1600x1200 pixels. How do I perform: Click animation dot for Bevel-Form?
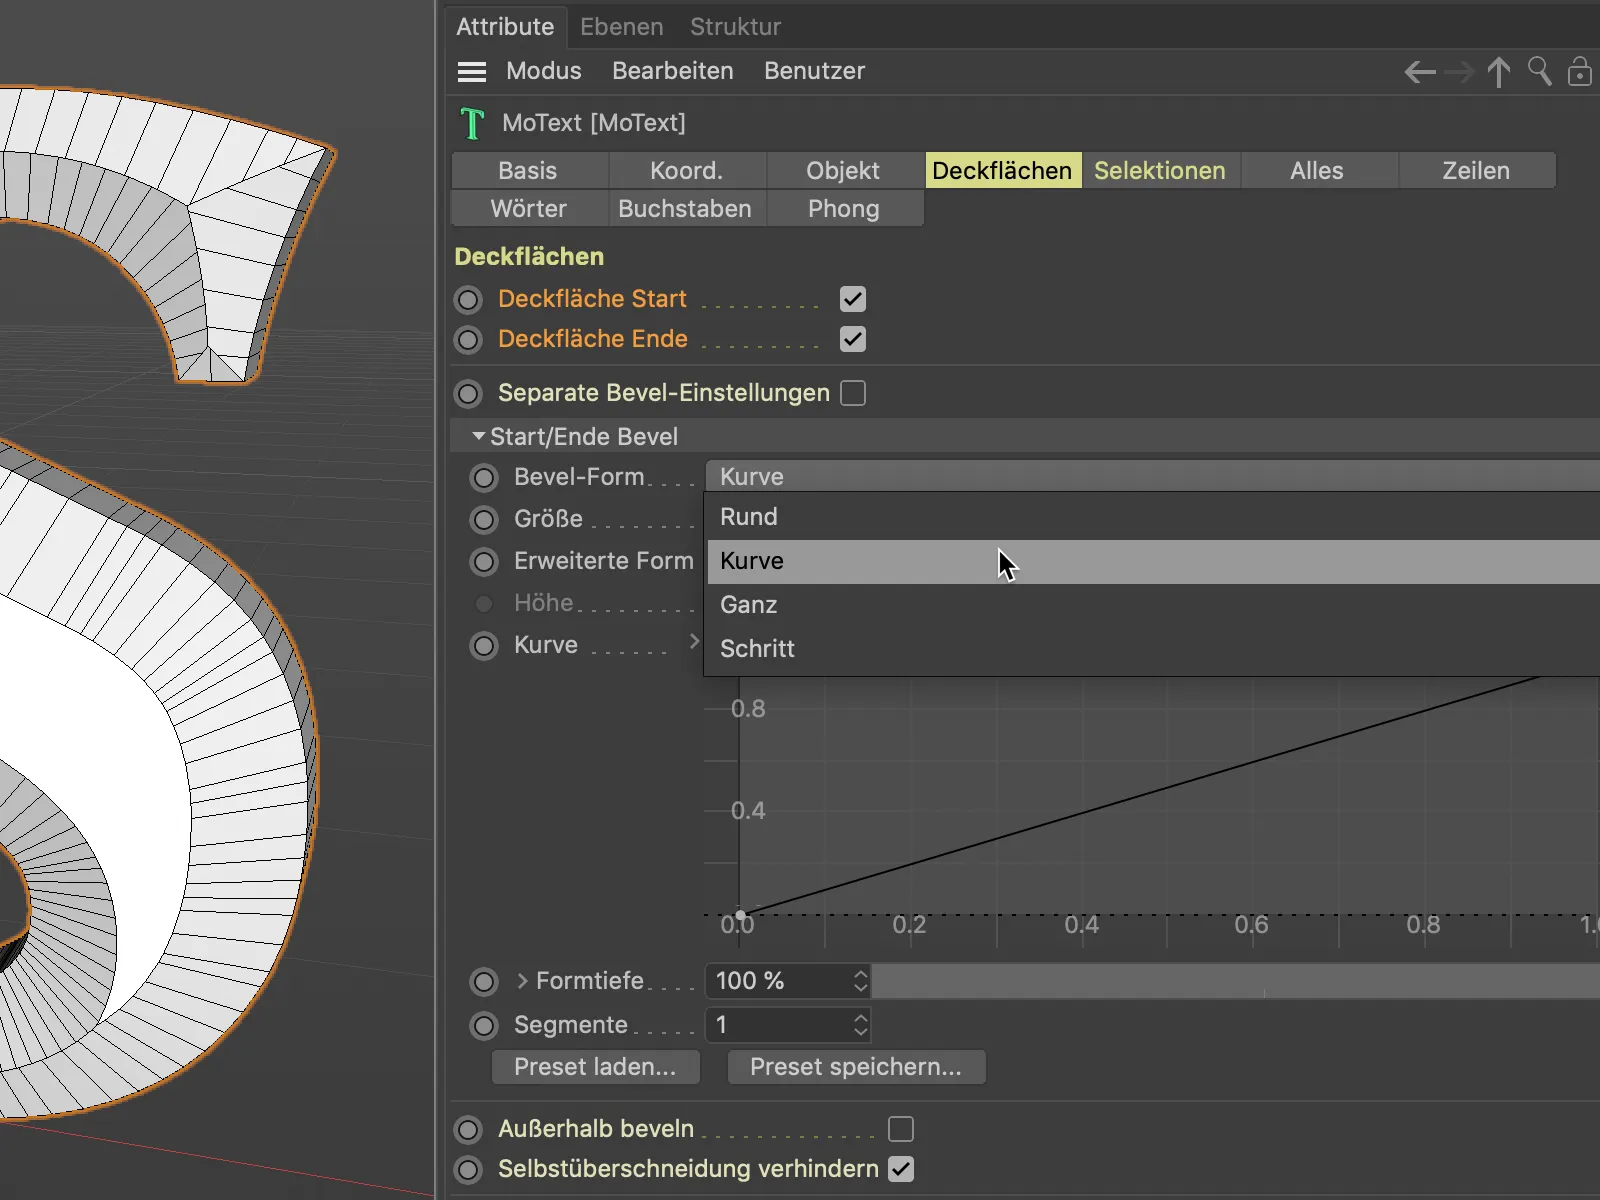tap(484, 478)
